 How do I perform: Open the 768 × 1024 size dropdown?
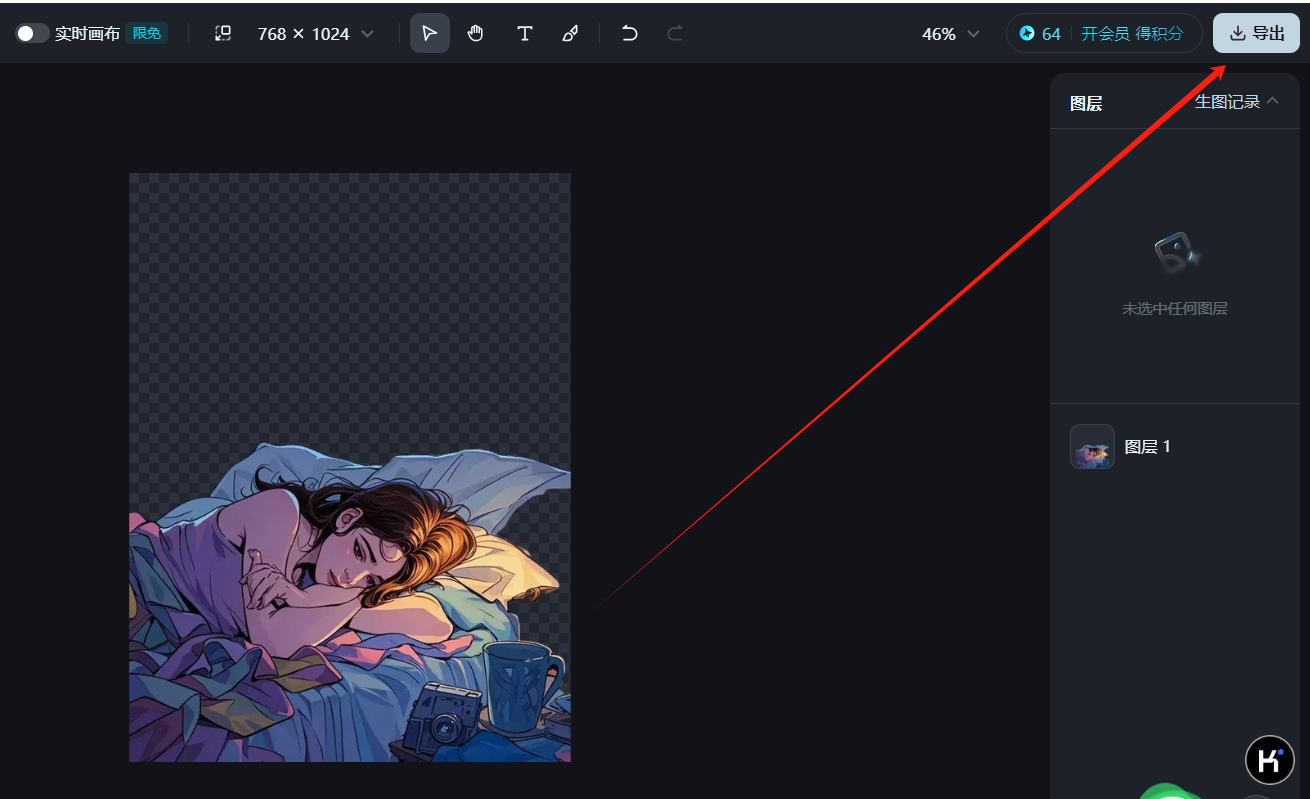point(315,33)
